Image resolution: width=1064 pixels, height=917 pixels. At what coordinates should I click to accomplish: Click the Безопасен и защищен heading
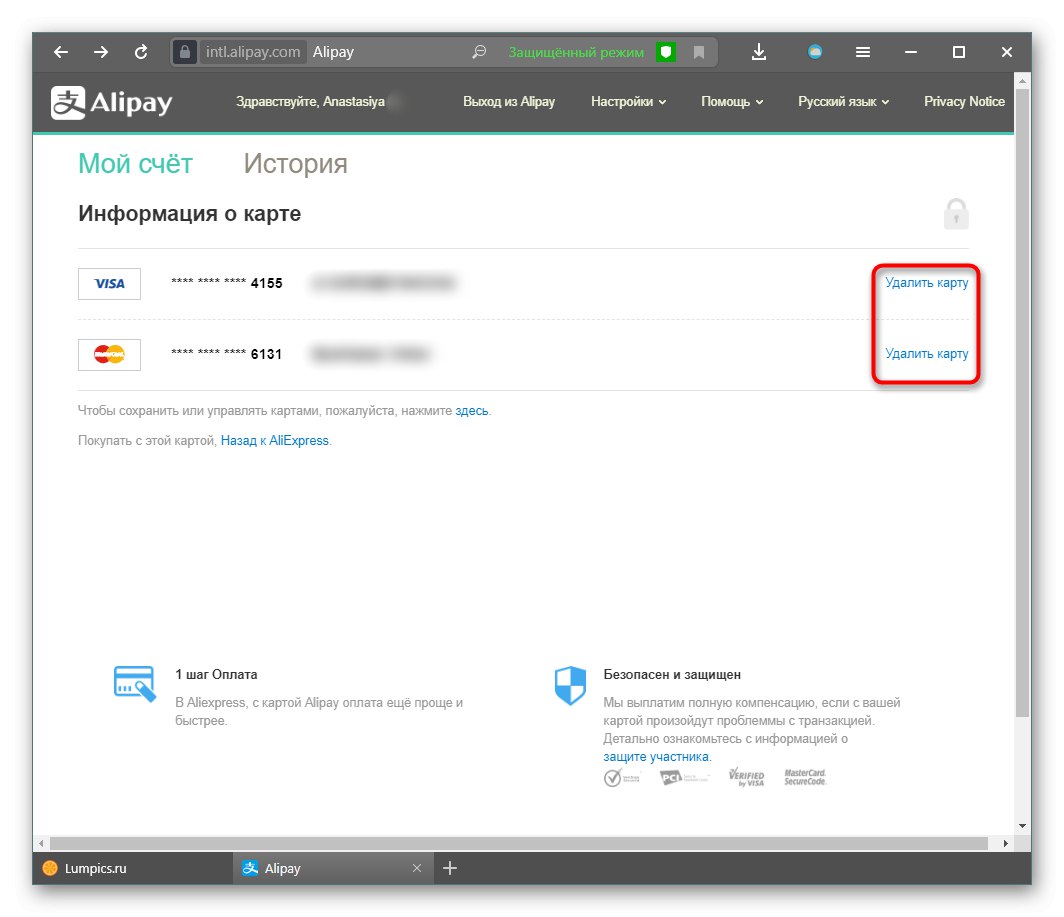pyautogui.click(x=672, y=675)
